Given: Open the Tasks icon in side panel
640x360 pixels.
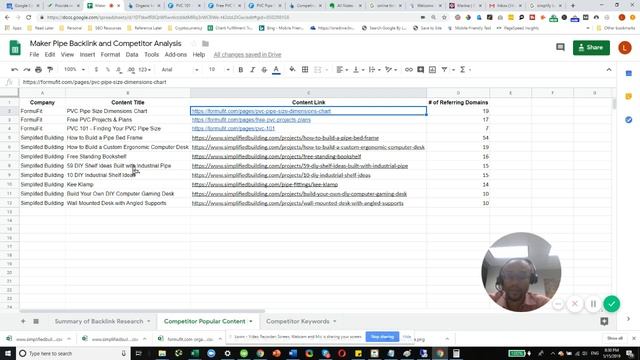Looking at the screenshot, I should [629, 120].
